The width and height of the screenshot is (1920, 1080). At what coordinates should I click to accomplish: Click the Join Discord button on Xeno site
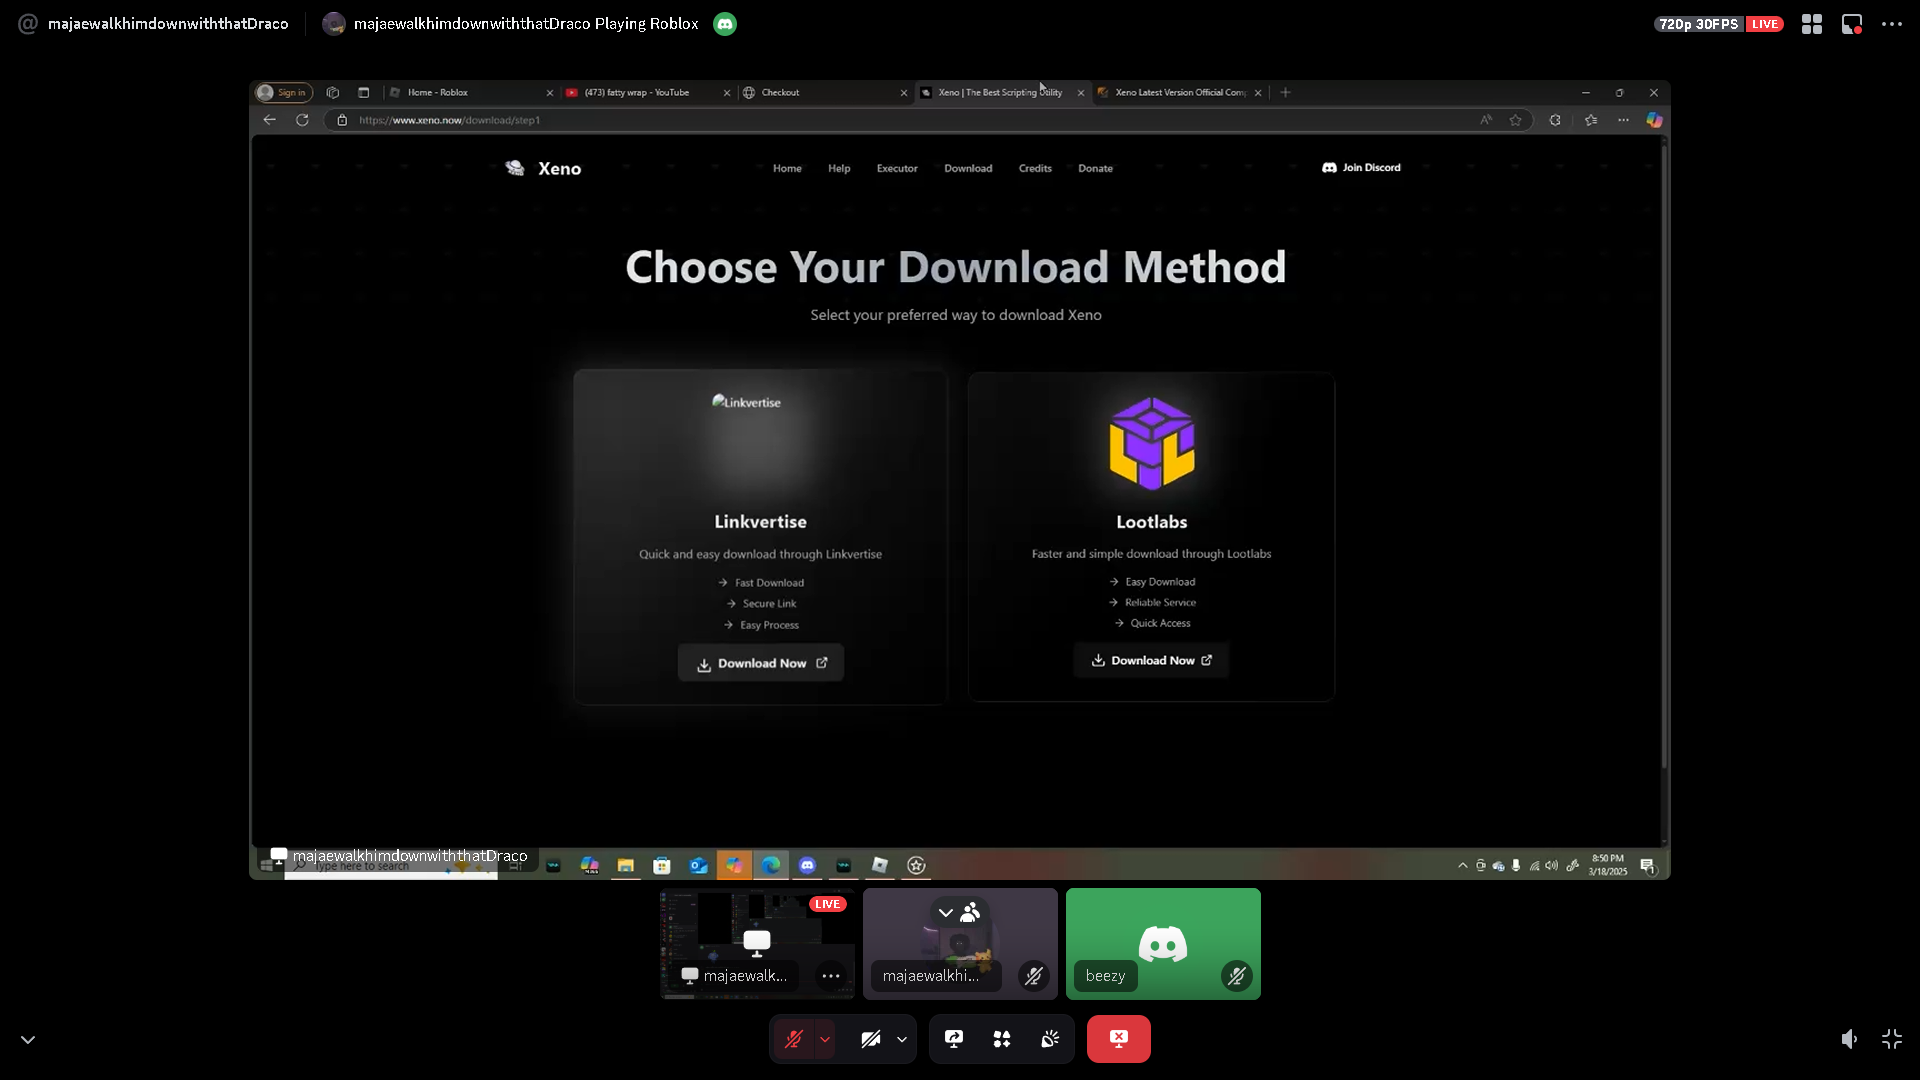1361,168
